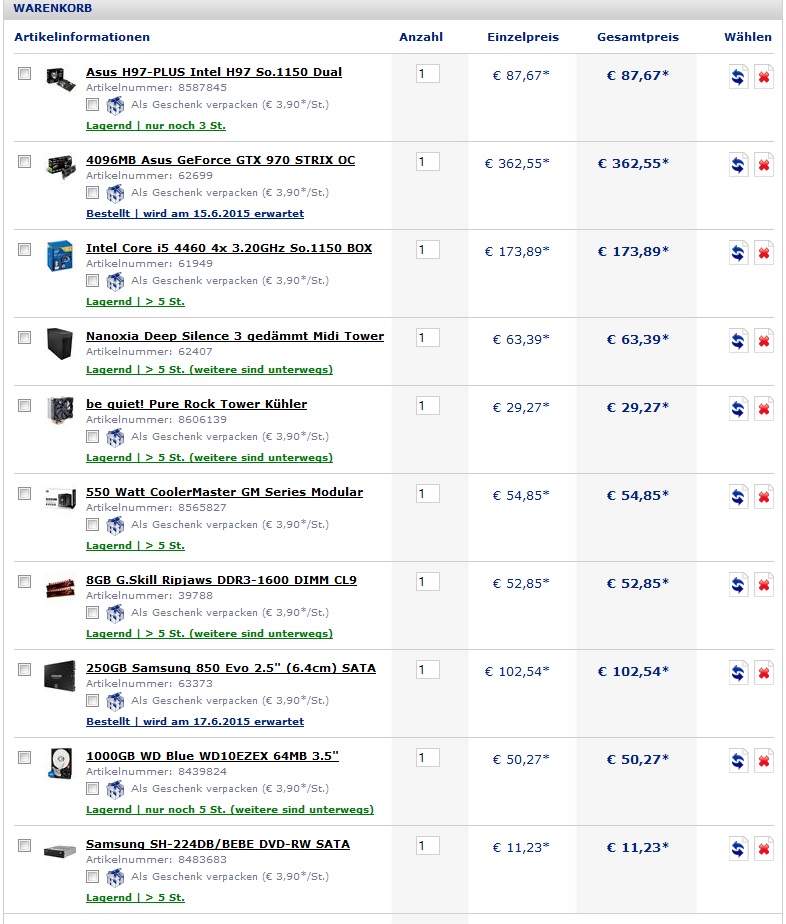This screenshot has width=786, height=924.
Task: Click refresh icon for CoolerMaster 550 Watt row
Action: click(x=738, y=496)
